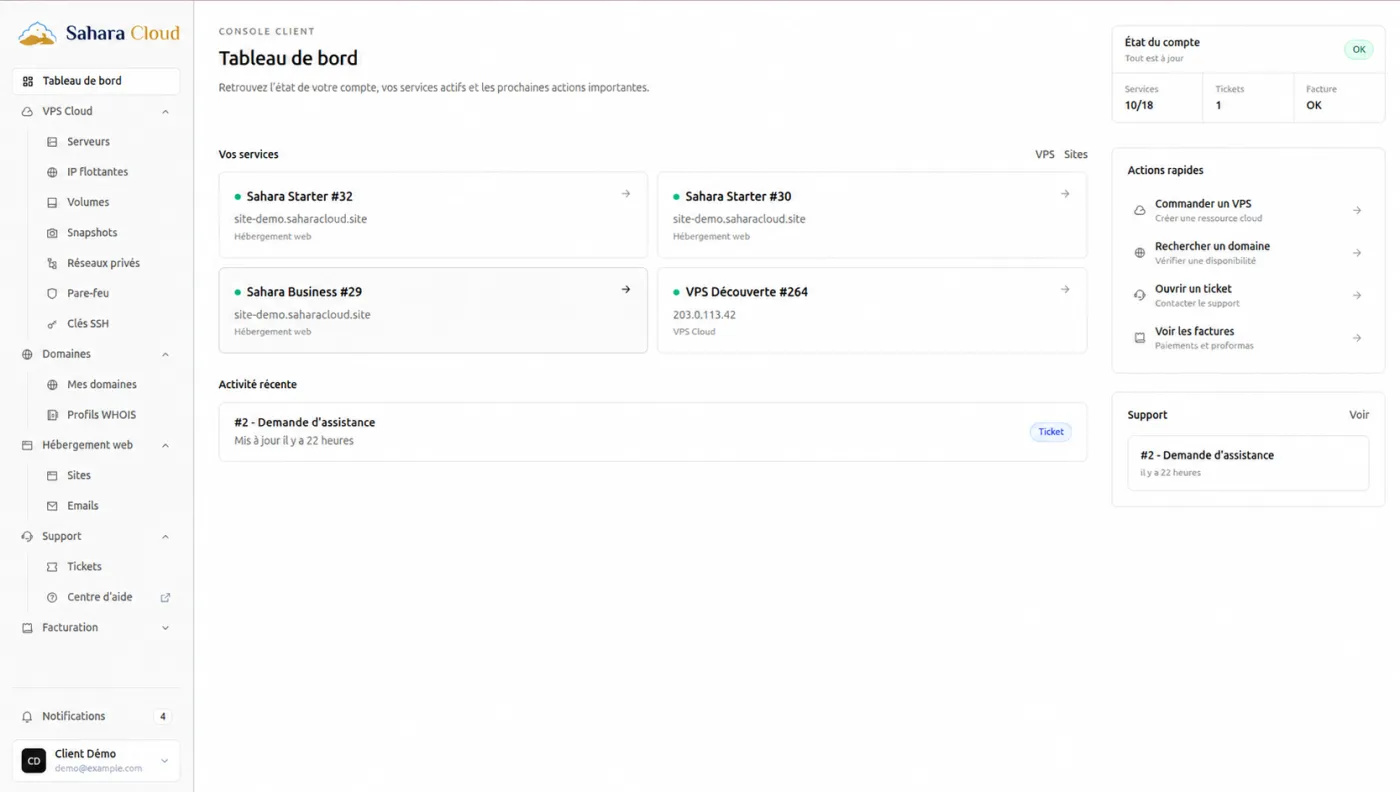Viewport: 1400px width, 792px height.
Task: Filter services by VPS
Action: (x=1045, y=155)
